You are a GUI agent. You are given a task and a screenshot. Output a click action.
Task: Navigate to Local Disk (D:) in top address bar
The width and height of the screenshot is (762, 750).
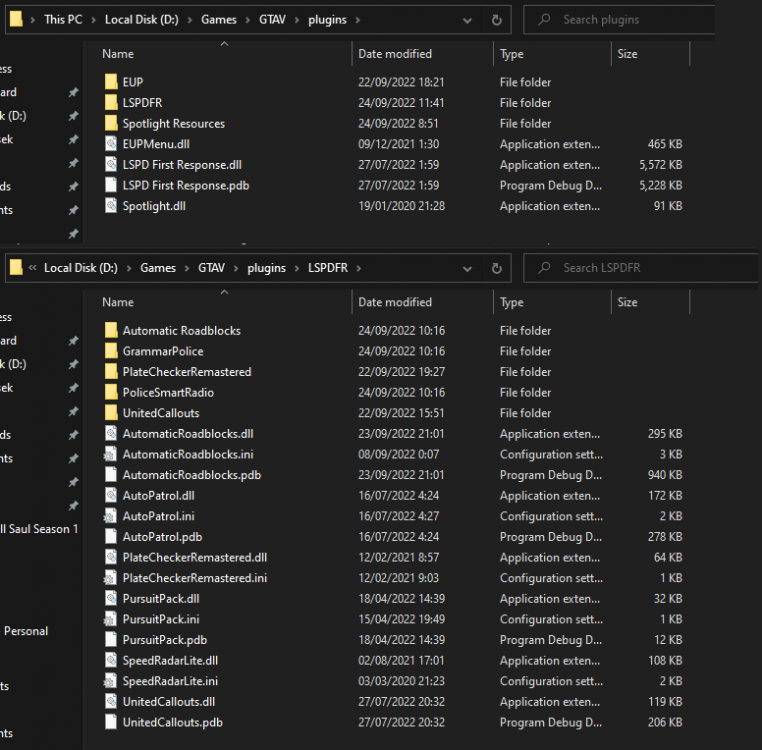(x=141, y=19)
